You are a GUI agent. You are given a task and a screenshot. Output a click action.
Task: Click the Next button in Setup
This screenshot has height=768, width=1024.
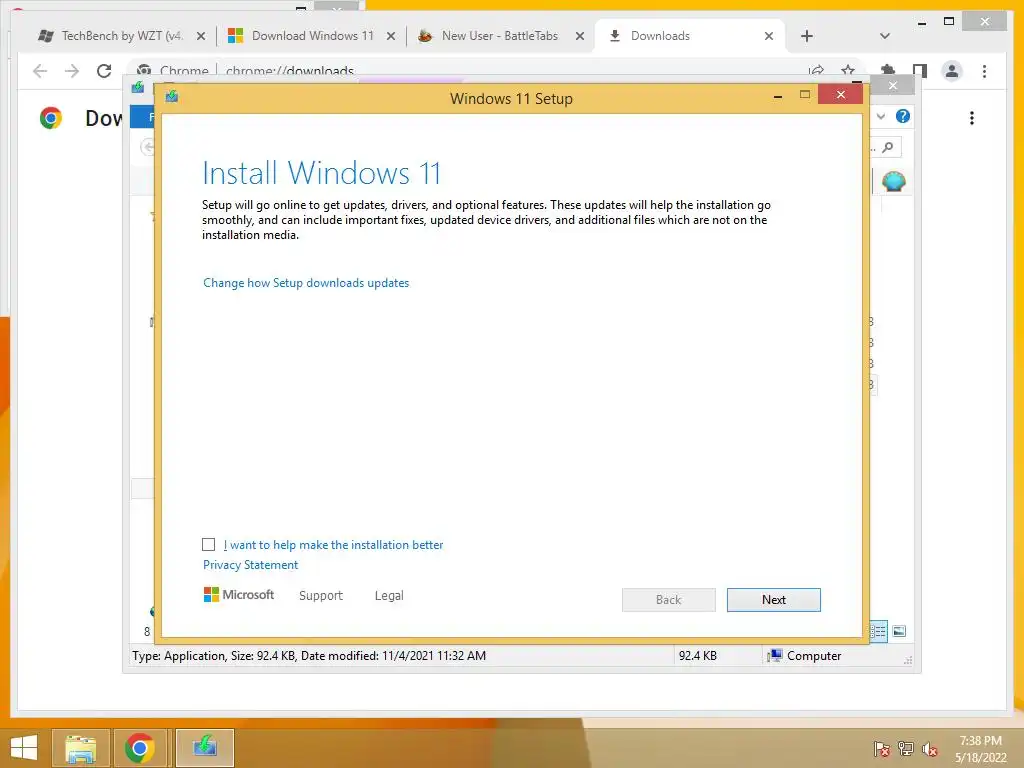tap(773, 600)
